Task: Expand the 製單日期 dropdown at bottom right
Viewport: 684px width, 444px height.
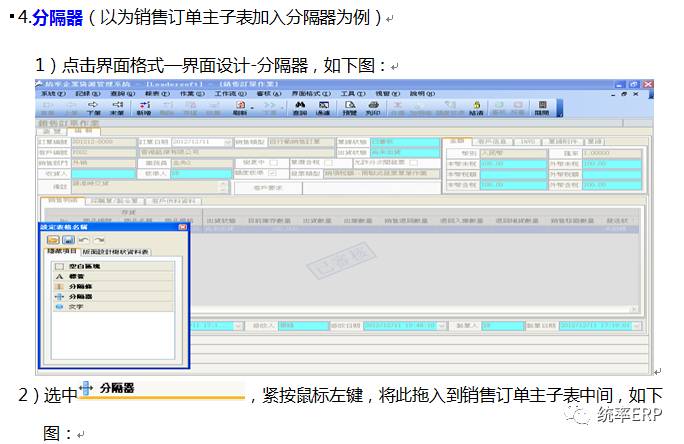Action: [639, 325]
